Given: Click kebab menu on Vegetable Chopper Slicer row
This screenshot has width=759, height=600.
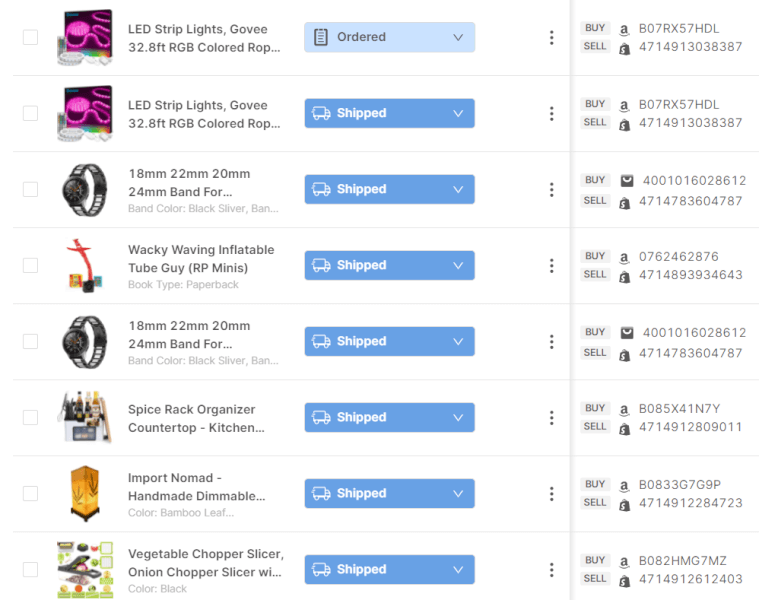Looking at the screenshot, I should tap(551, 569).
